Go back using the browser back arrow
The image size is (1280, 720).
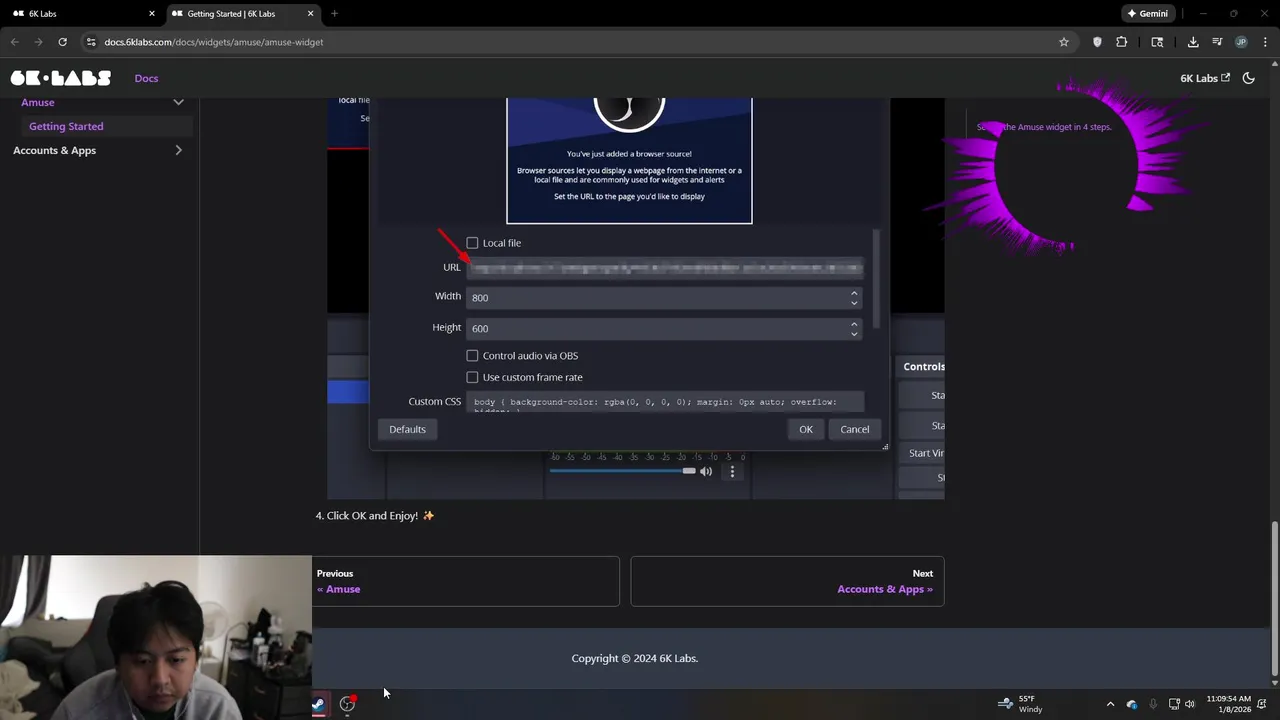pyautogui.click(x=15, y=42)
